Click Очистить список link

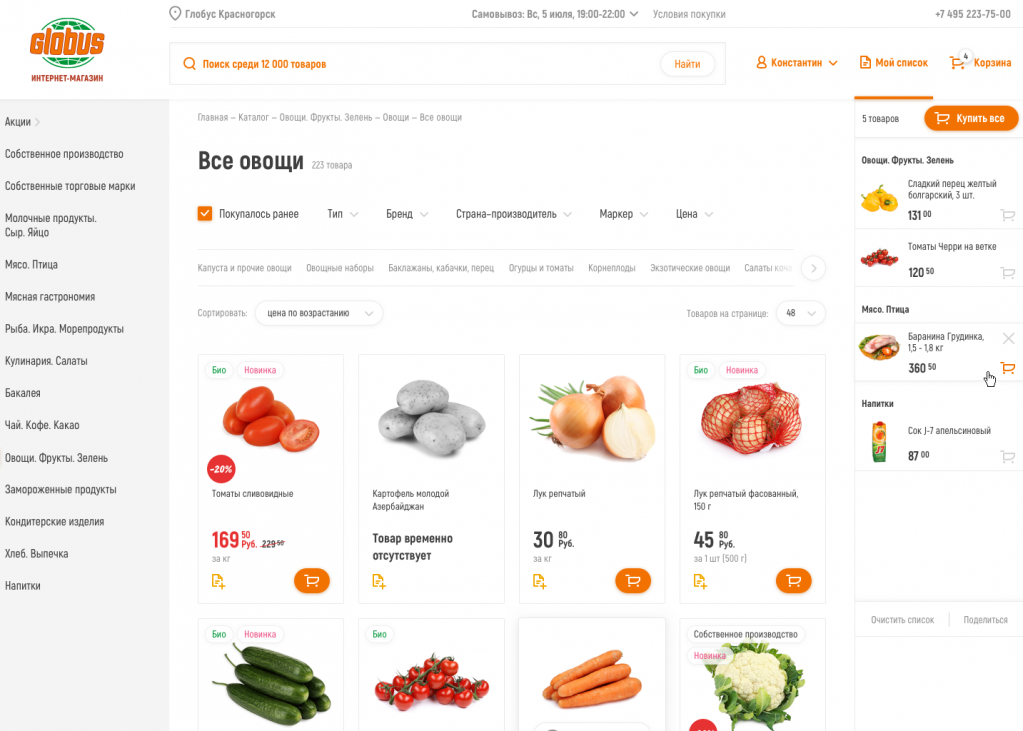click(902, 619)
